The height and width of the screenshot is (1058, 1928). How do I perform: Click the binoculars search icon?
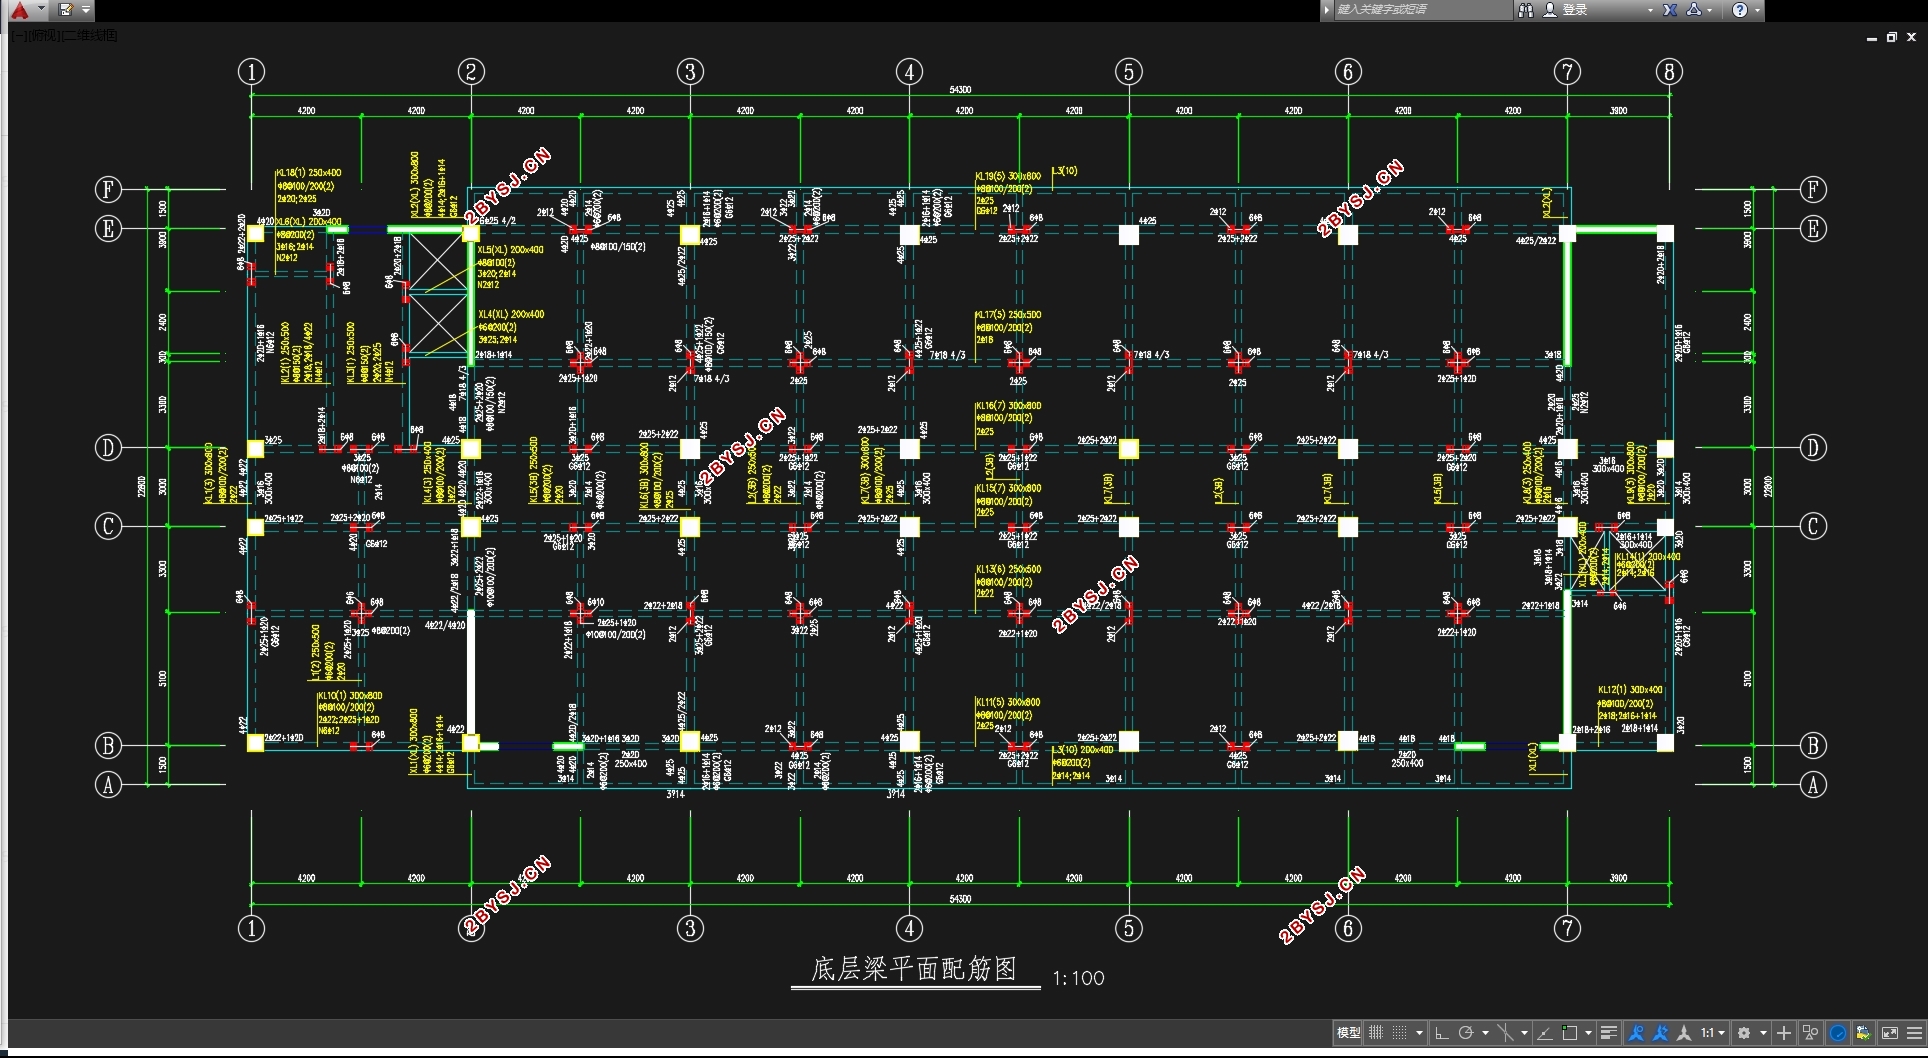pos(1526,10)
